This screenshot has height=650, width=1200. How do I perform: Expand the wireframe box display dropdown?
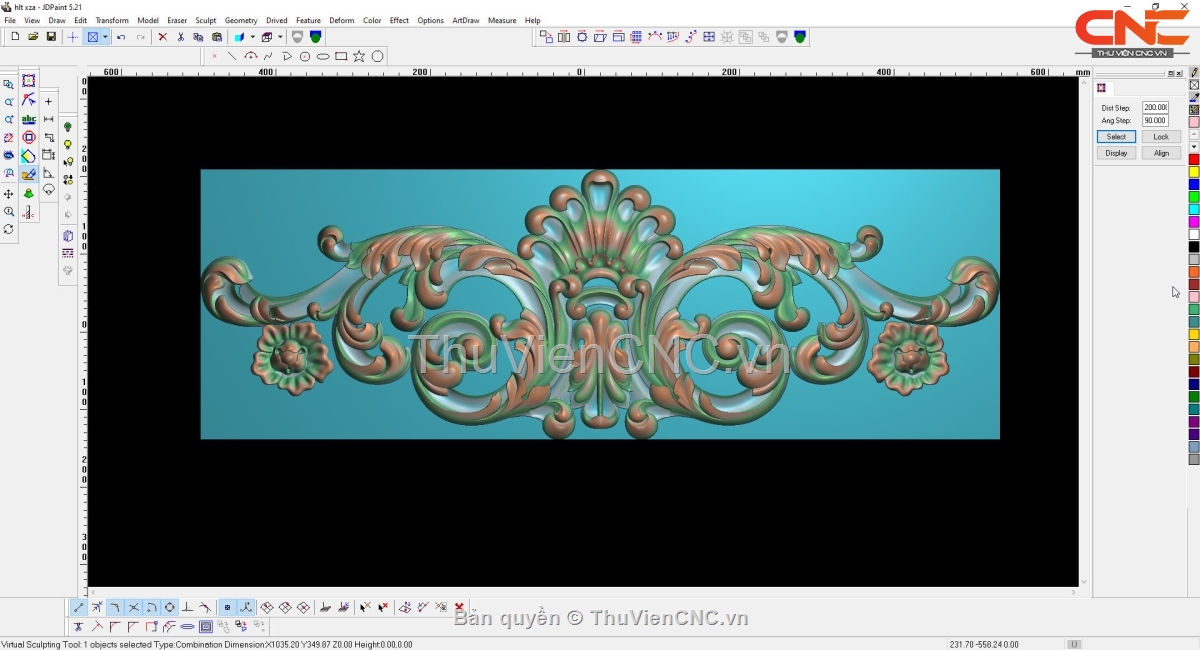tap(280, 37)
